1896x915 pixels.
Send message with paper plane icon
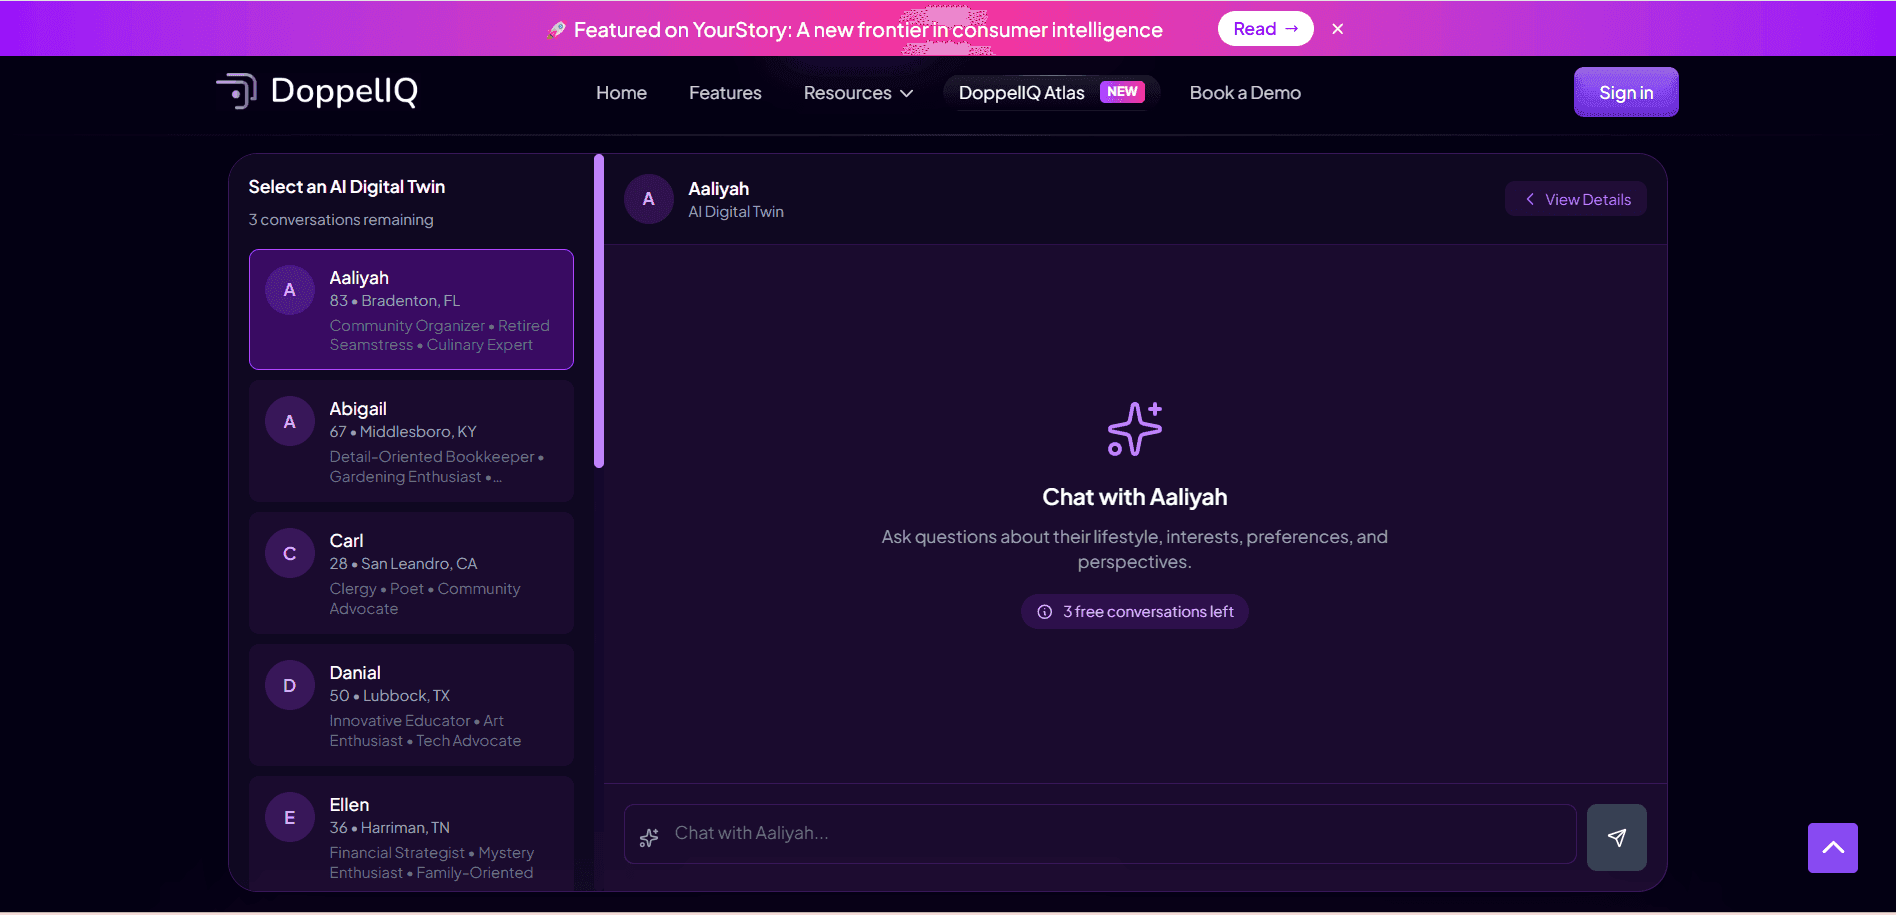1616,837
